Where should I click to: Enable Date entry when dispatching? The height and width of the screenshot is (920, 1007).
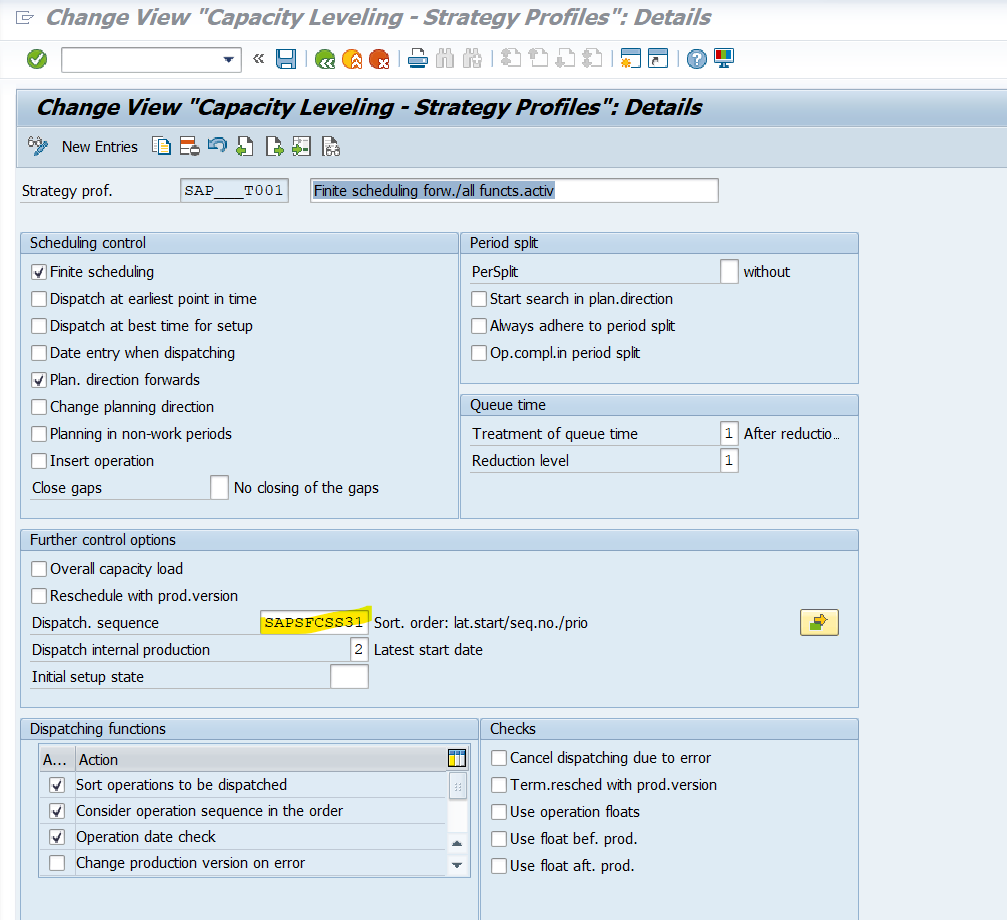[x=39, y=353]
